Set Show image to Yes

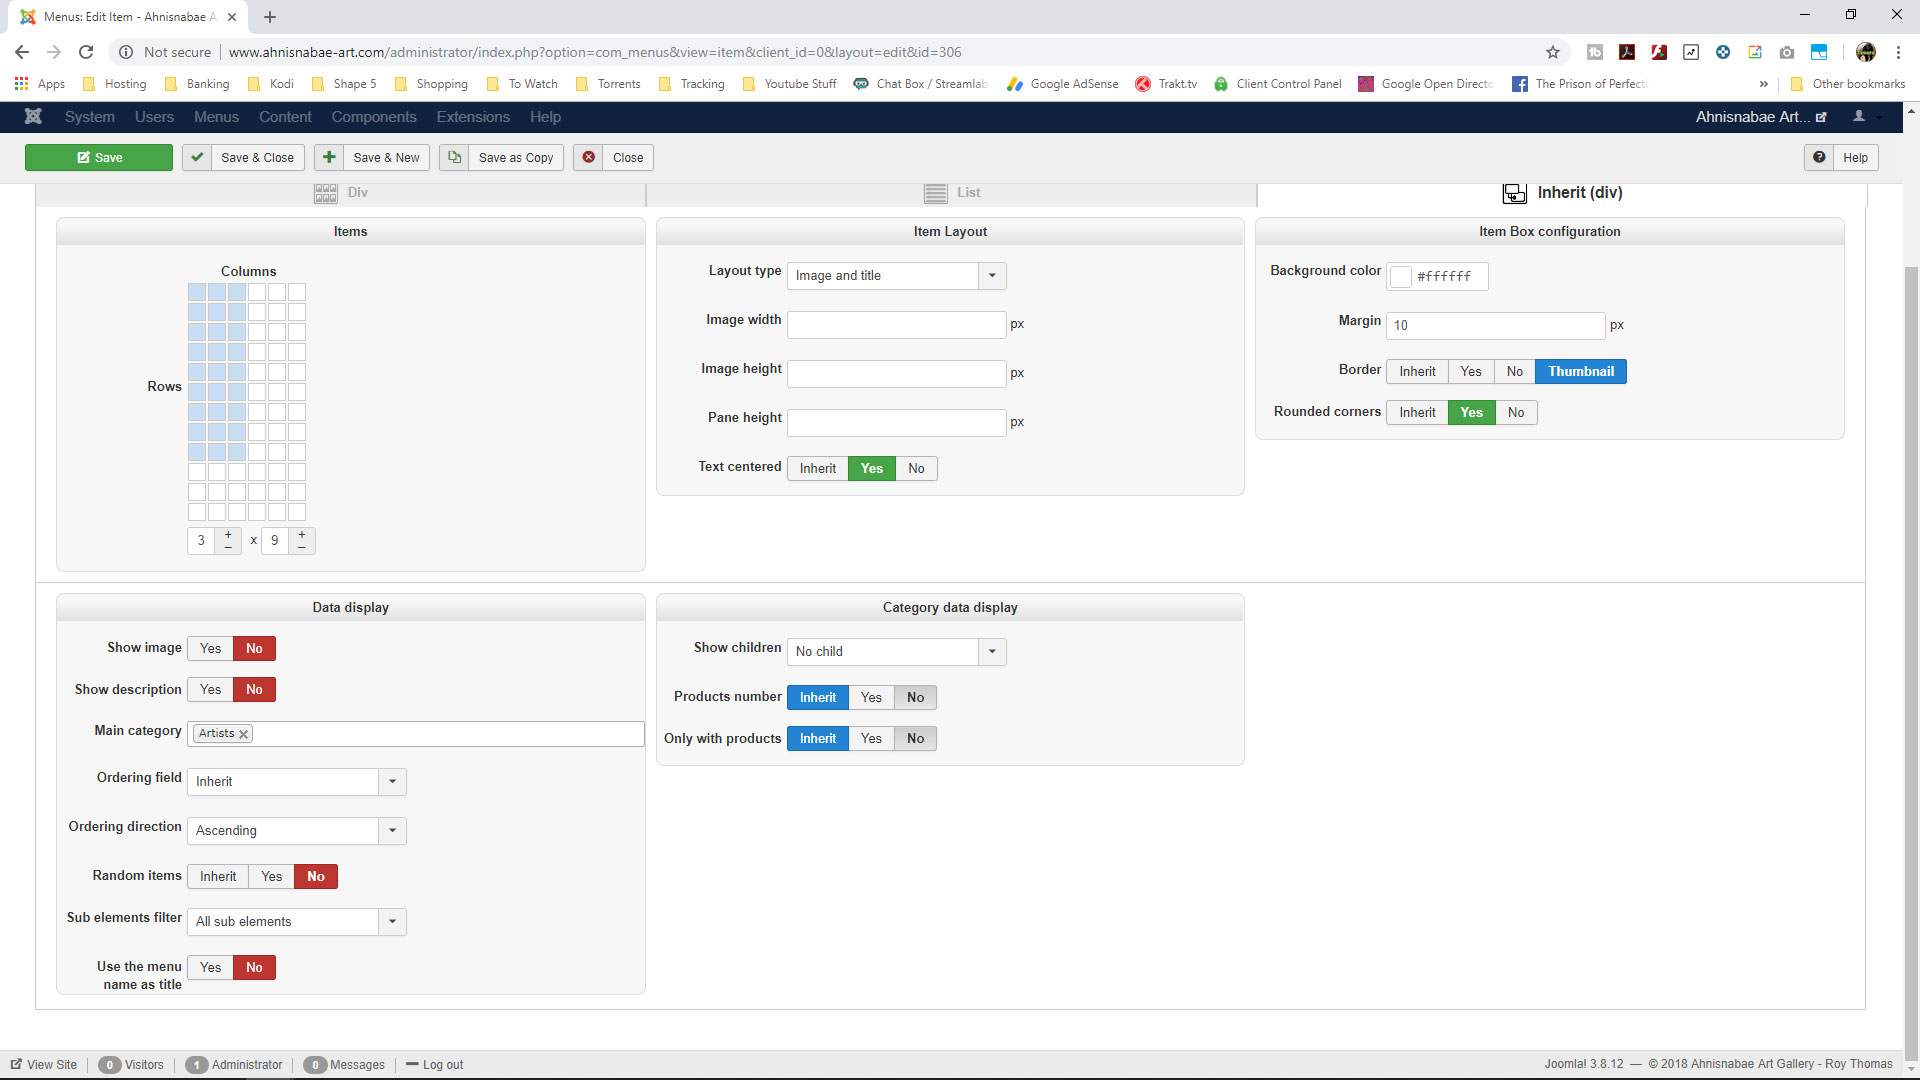tap(210, 648)
